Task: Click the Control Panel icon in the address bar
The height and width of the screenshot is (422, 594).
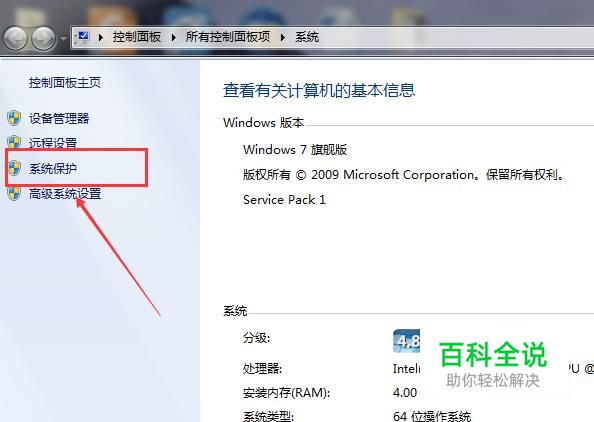Action: coord(82,37)
